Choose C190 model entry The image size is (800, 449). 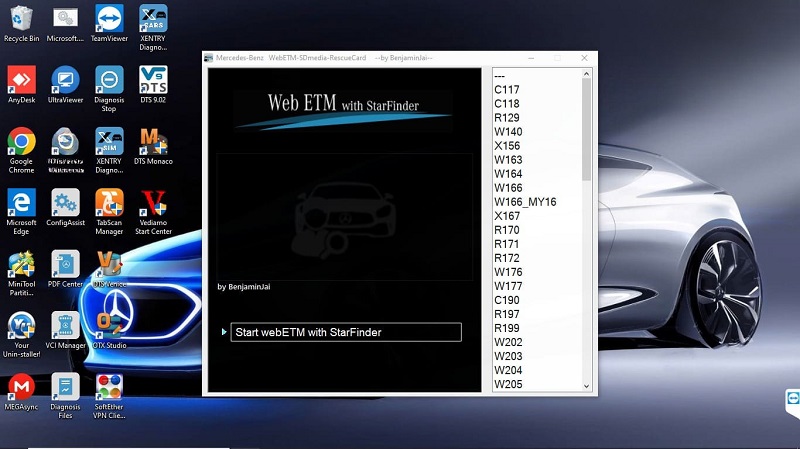tap(507, 300)
